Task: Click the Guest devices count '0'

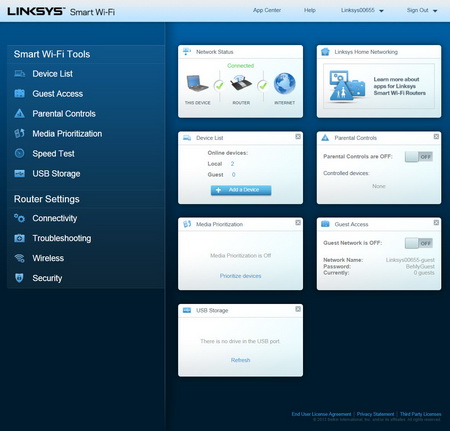Action: point(233,175)
